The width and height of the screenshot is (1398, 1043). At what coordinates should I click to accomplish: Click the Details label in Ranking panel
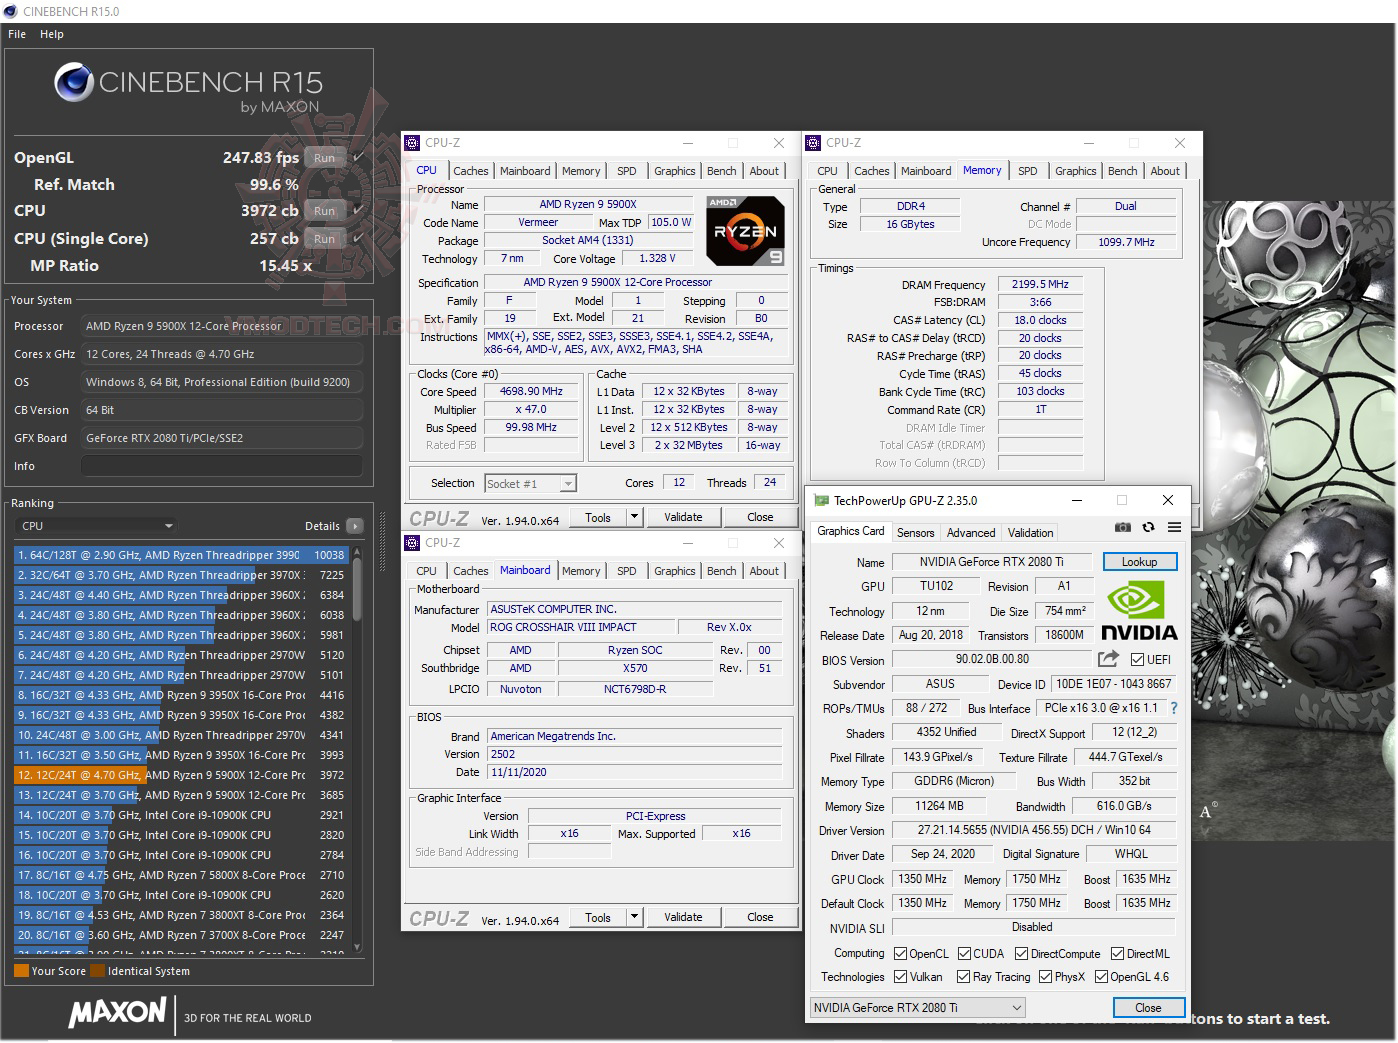(322, 526)
